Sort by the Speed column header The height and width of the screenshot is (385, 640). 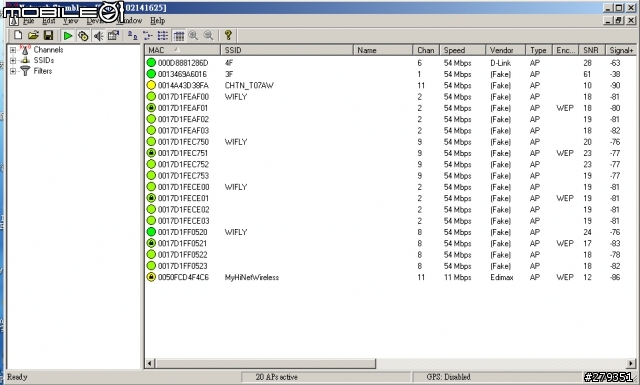[462, 50]
